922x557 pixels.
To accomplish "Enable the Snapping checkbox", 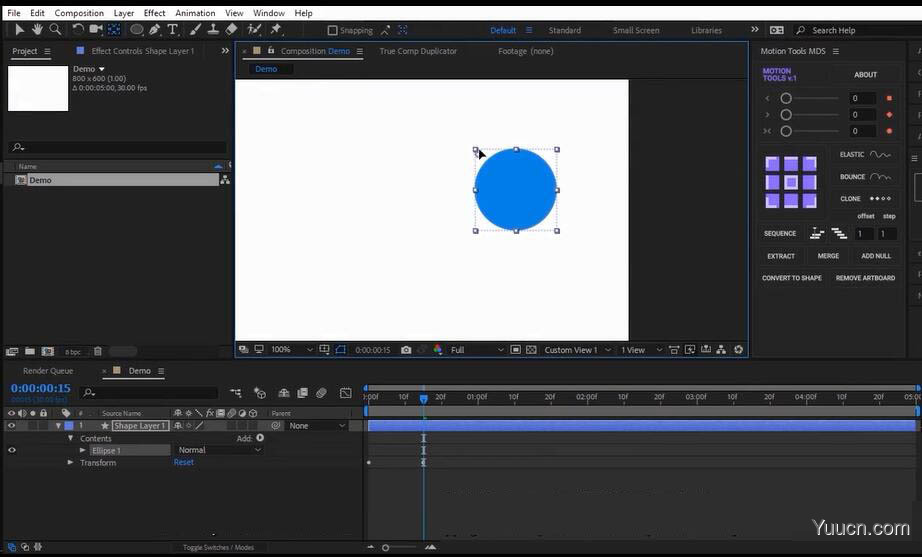I will pyautogui.click(x=332, y=30).
